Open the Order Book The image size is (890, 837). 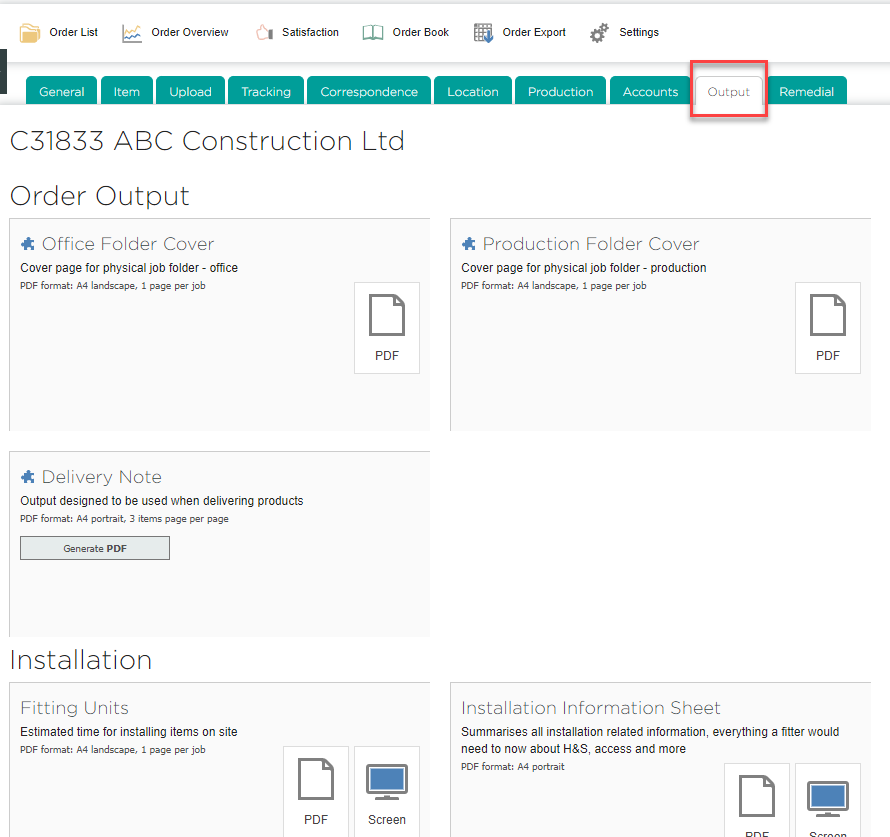click(x=373, y=33)
